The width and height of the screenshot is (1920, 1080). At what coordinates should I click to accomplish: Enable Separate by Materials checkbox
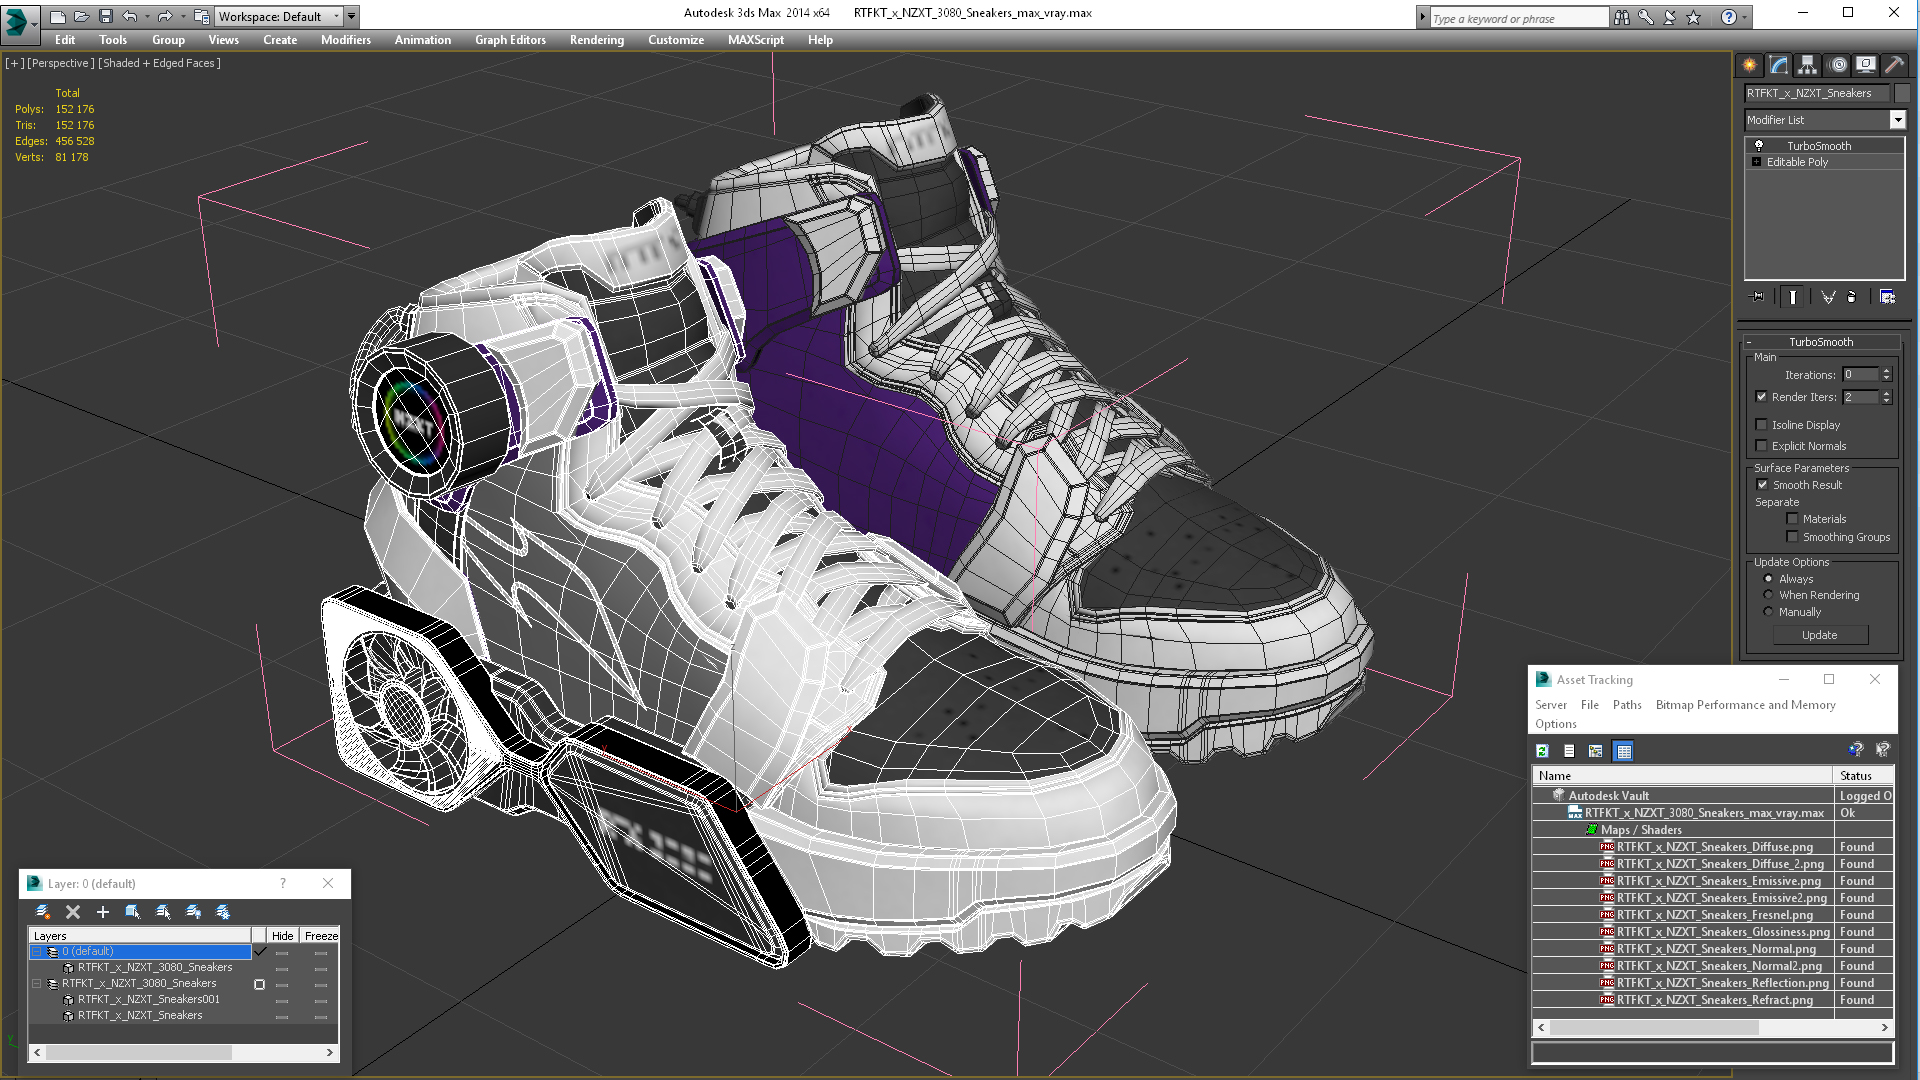click(1792, 519)
